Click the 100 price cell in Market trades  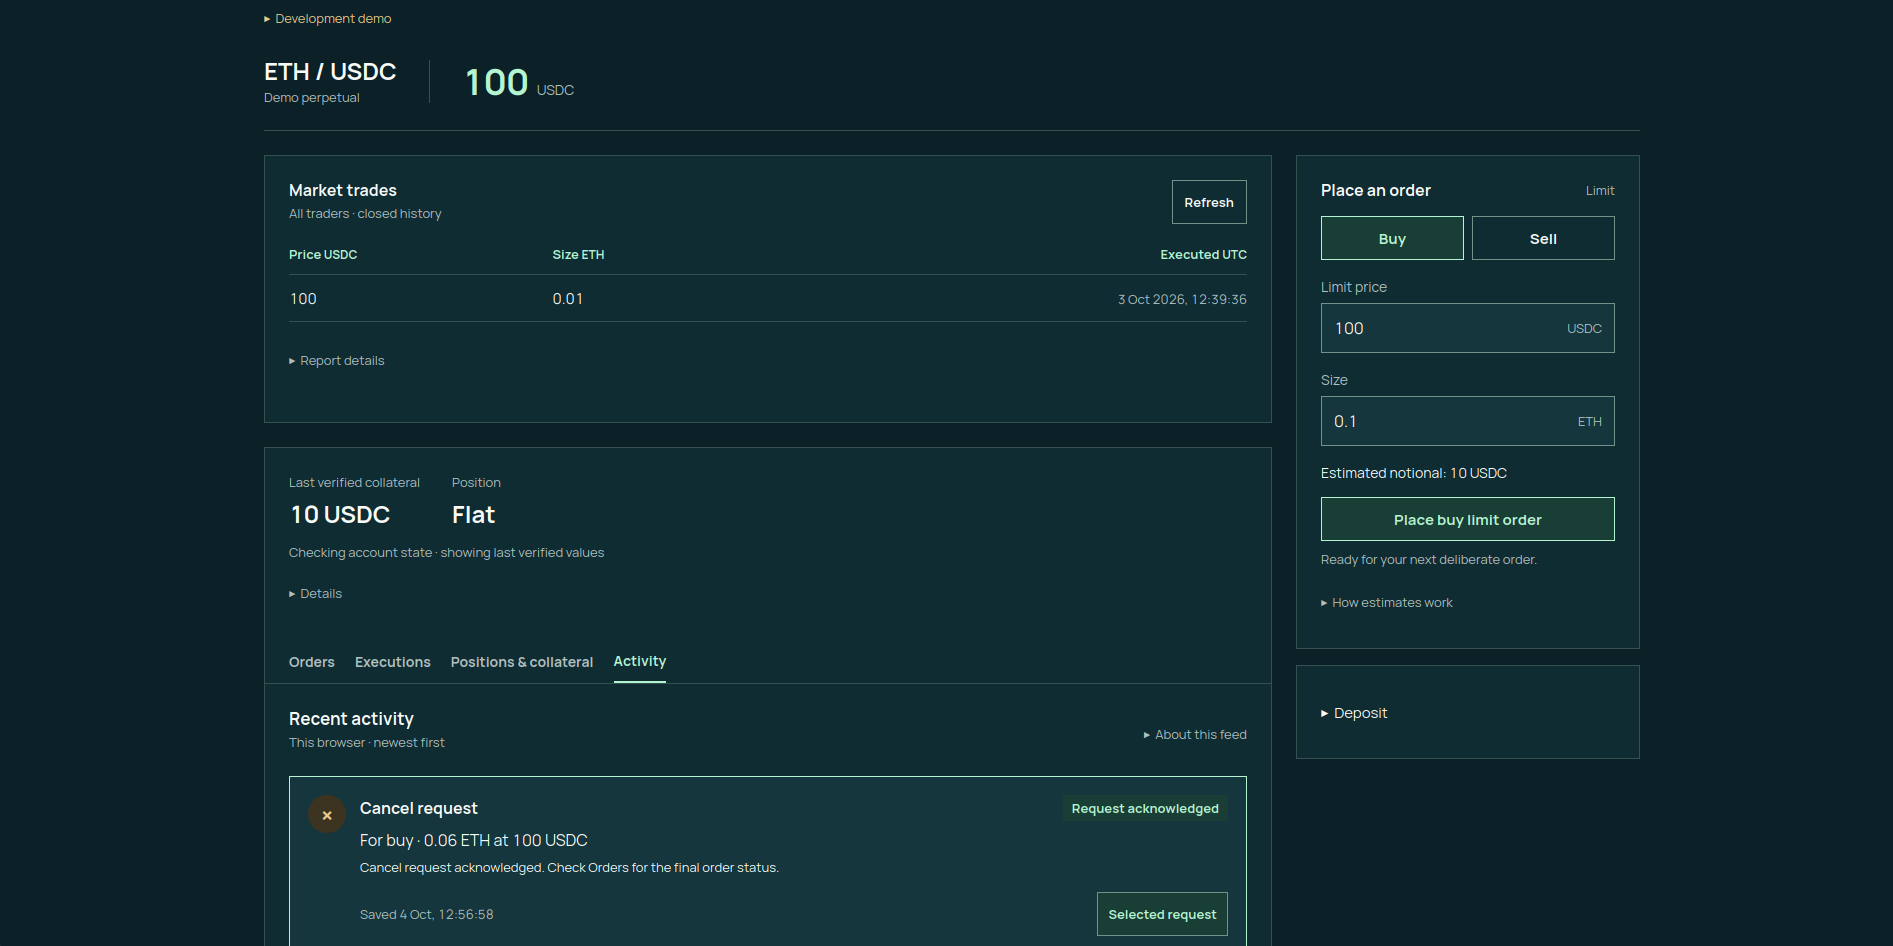pos(303,299)
